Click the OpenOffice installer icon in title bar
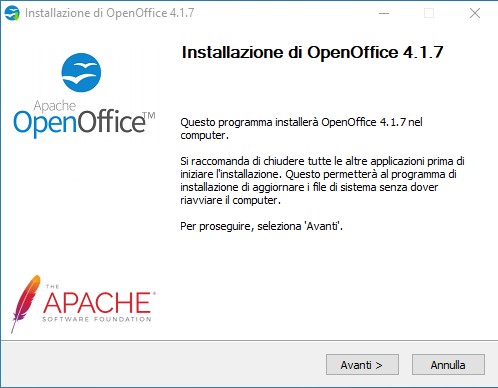This screenshot has height=388, width=498. point(12,13)
